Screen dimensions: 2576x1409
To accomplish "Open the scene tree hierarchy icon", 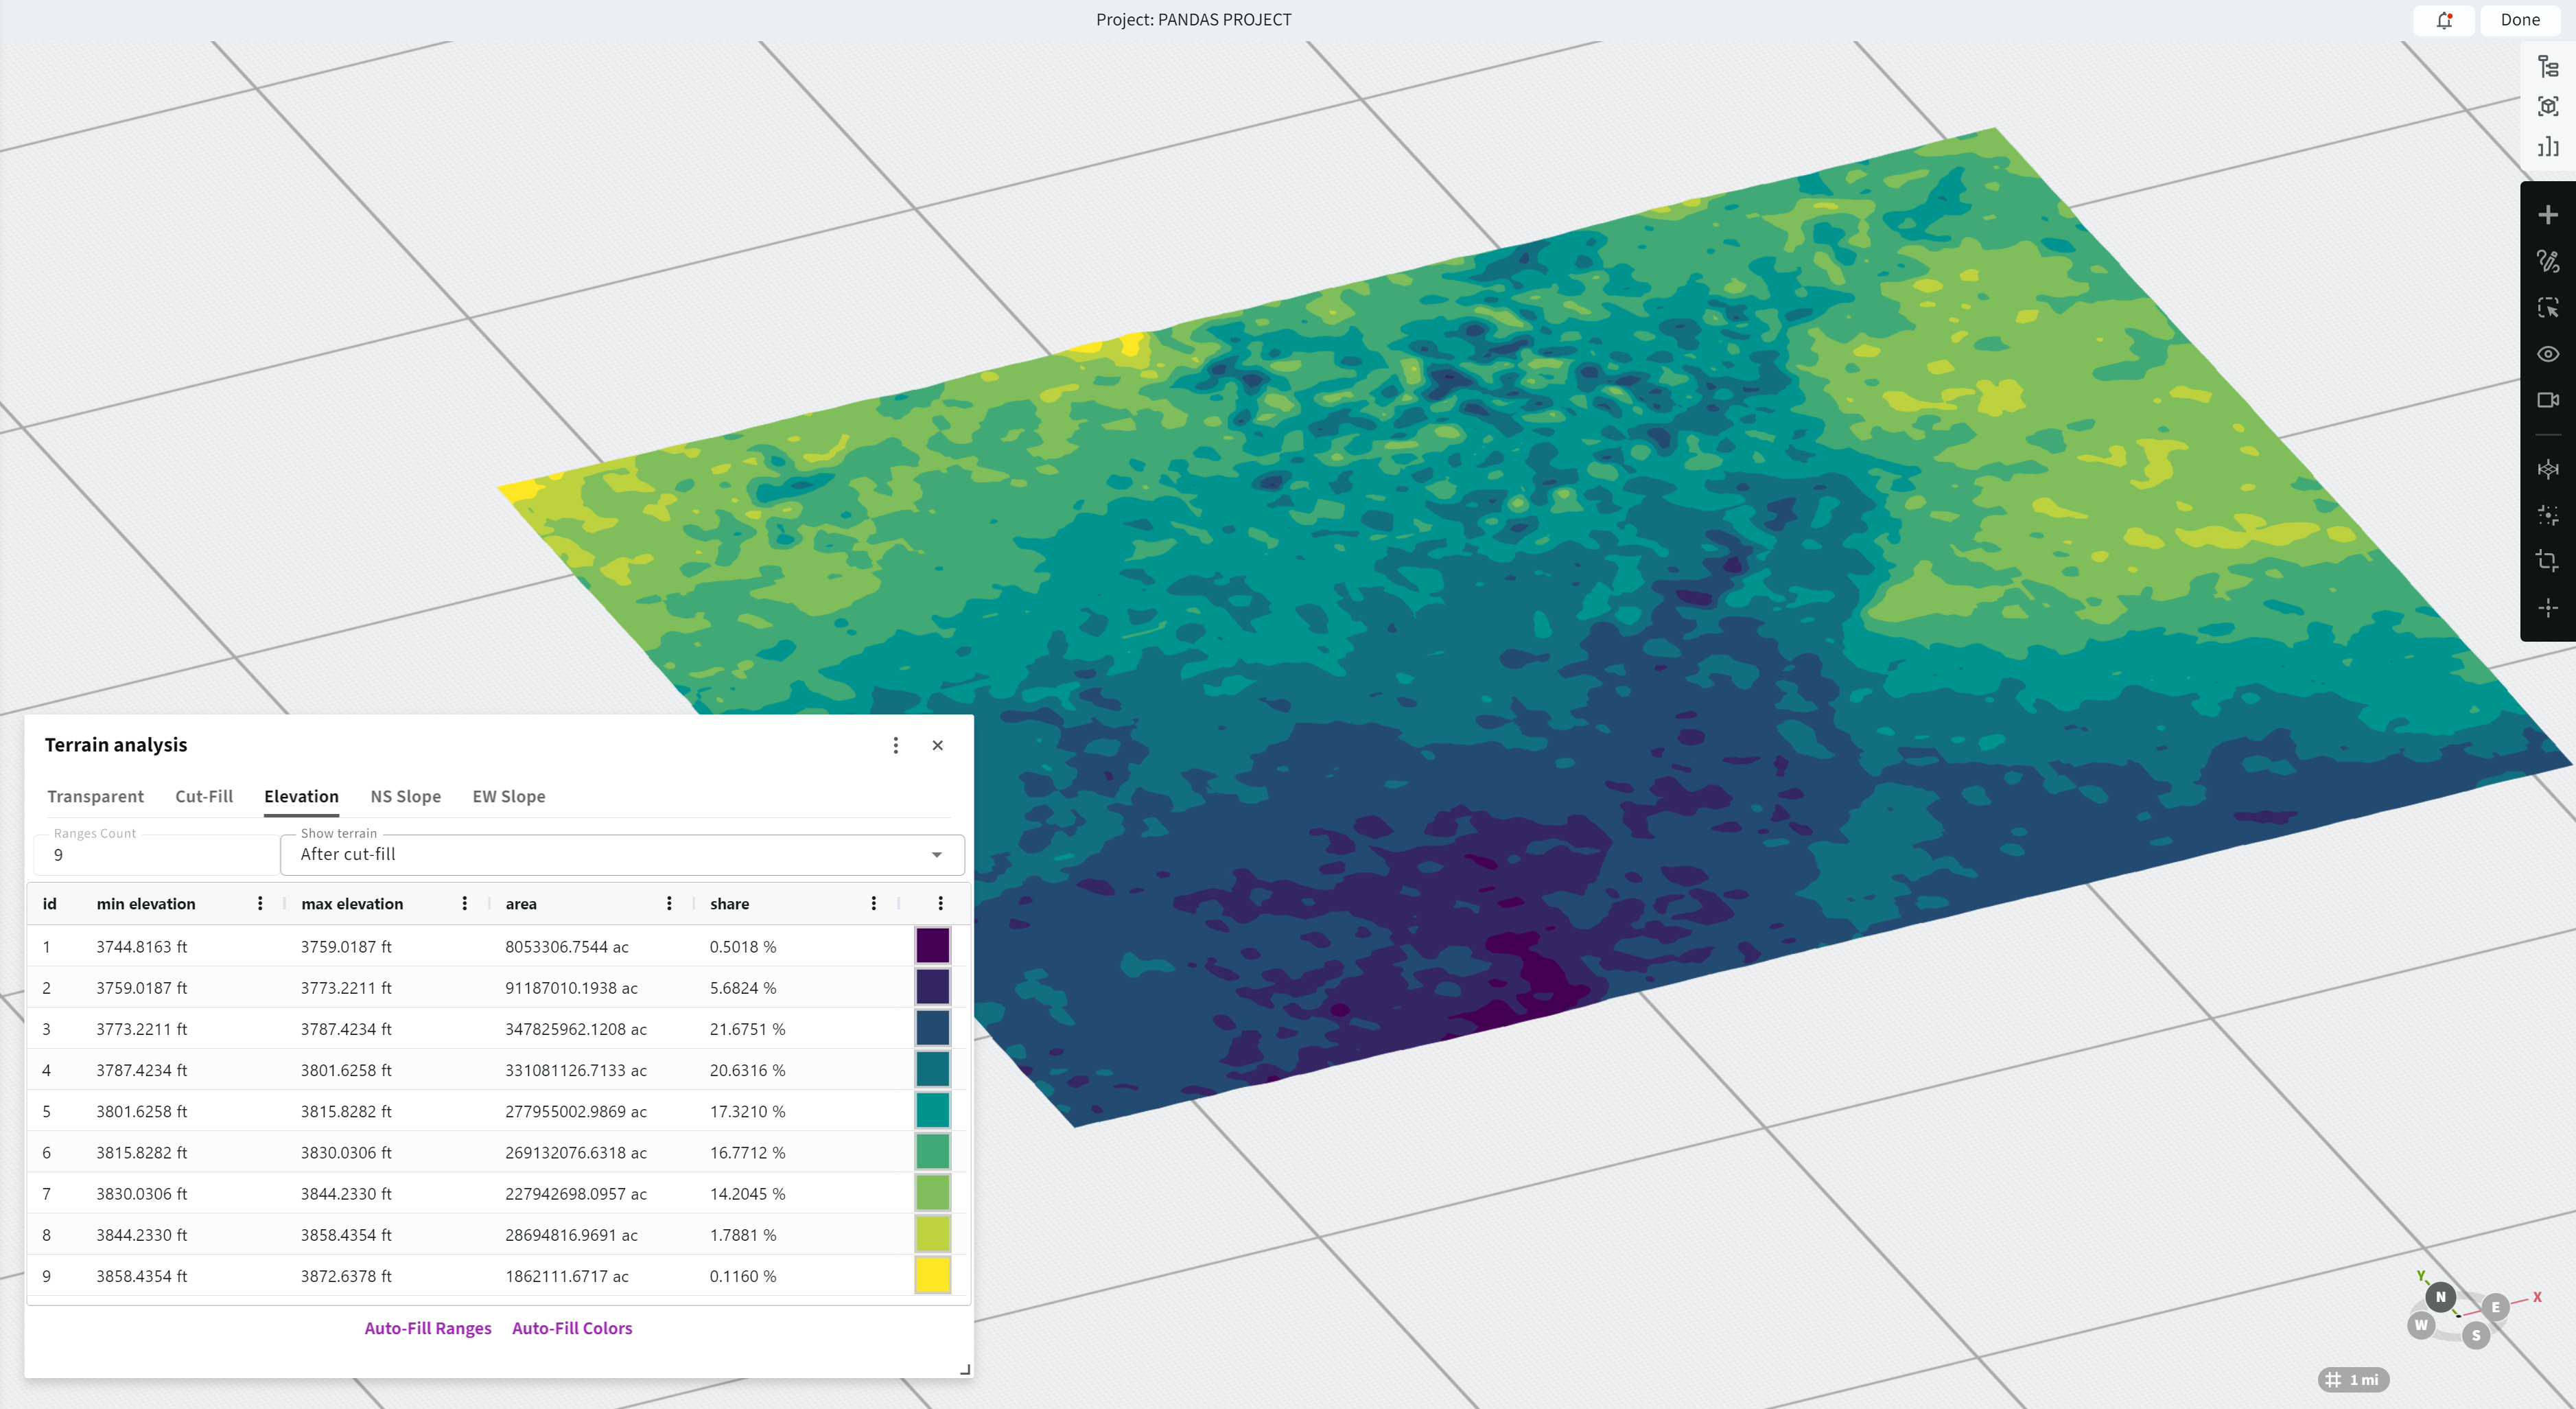I will 2547,67.
